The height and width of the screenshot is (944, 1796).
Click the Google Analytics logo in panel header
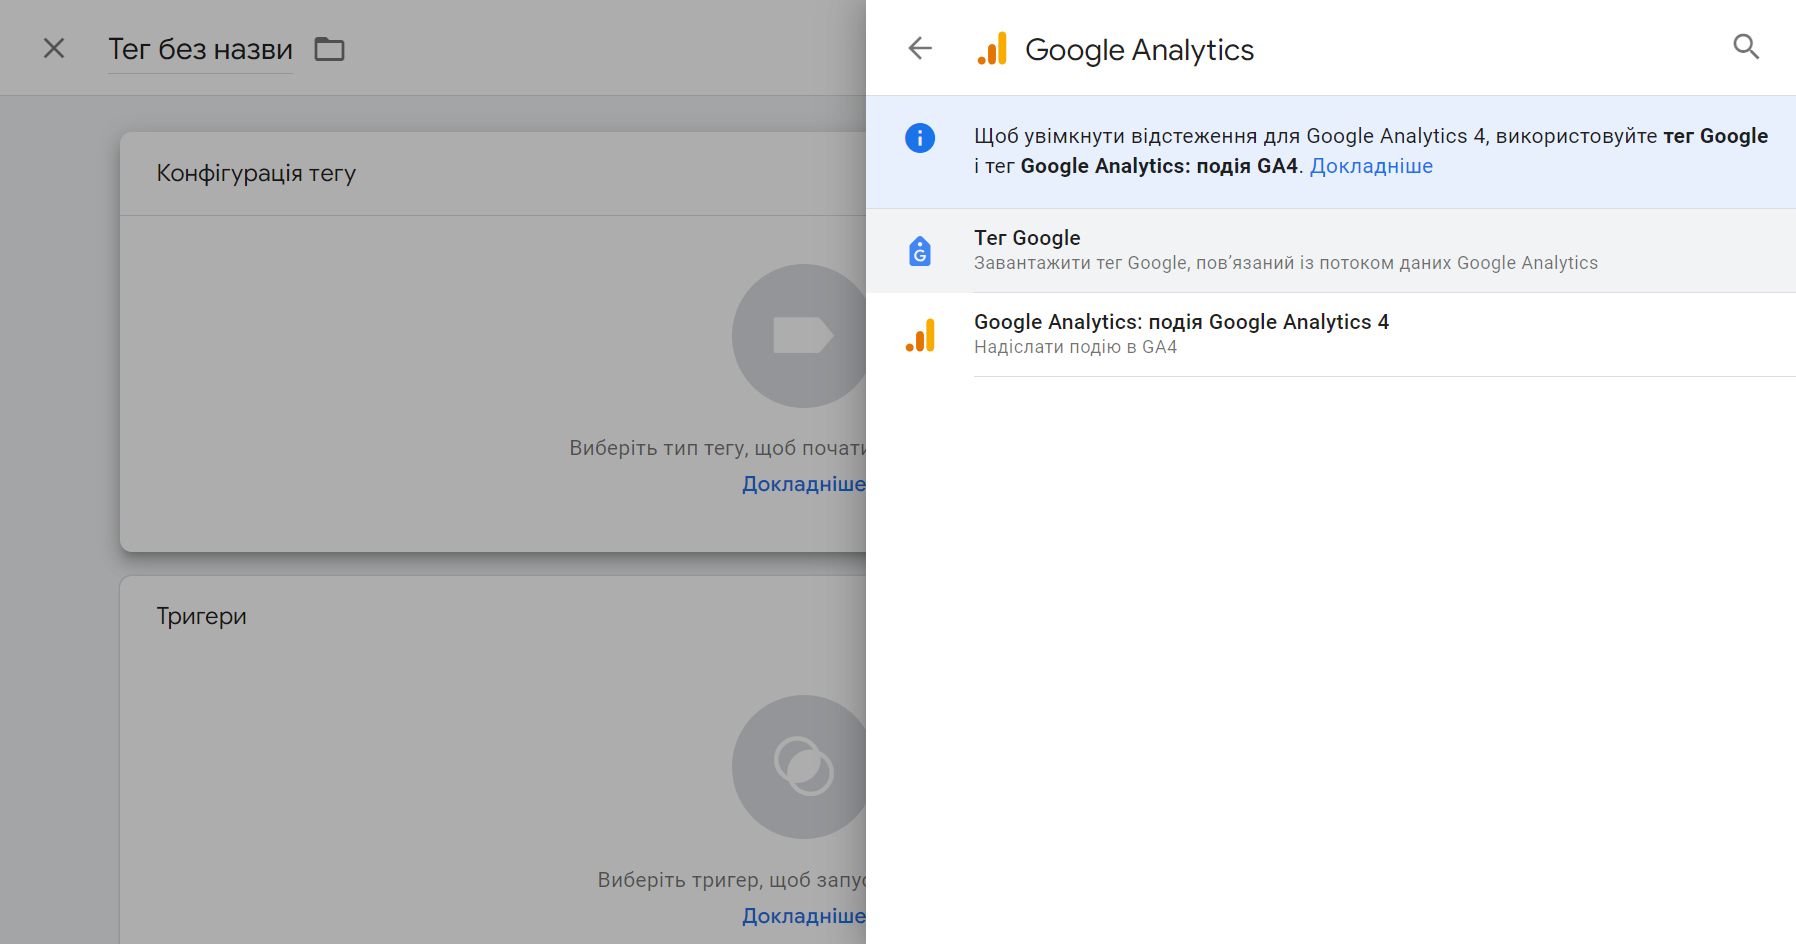click(992, 49)
